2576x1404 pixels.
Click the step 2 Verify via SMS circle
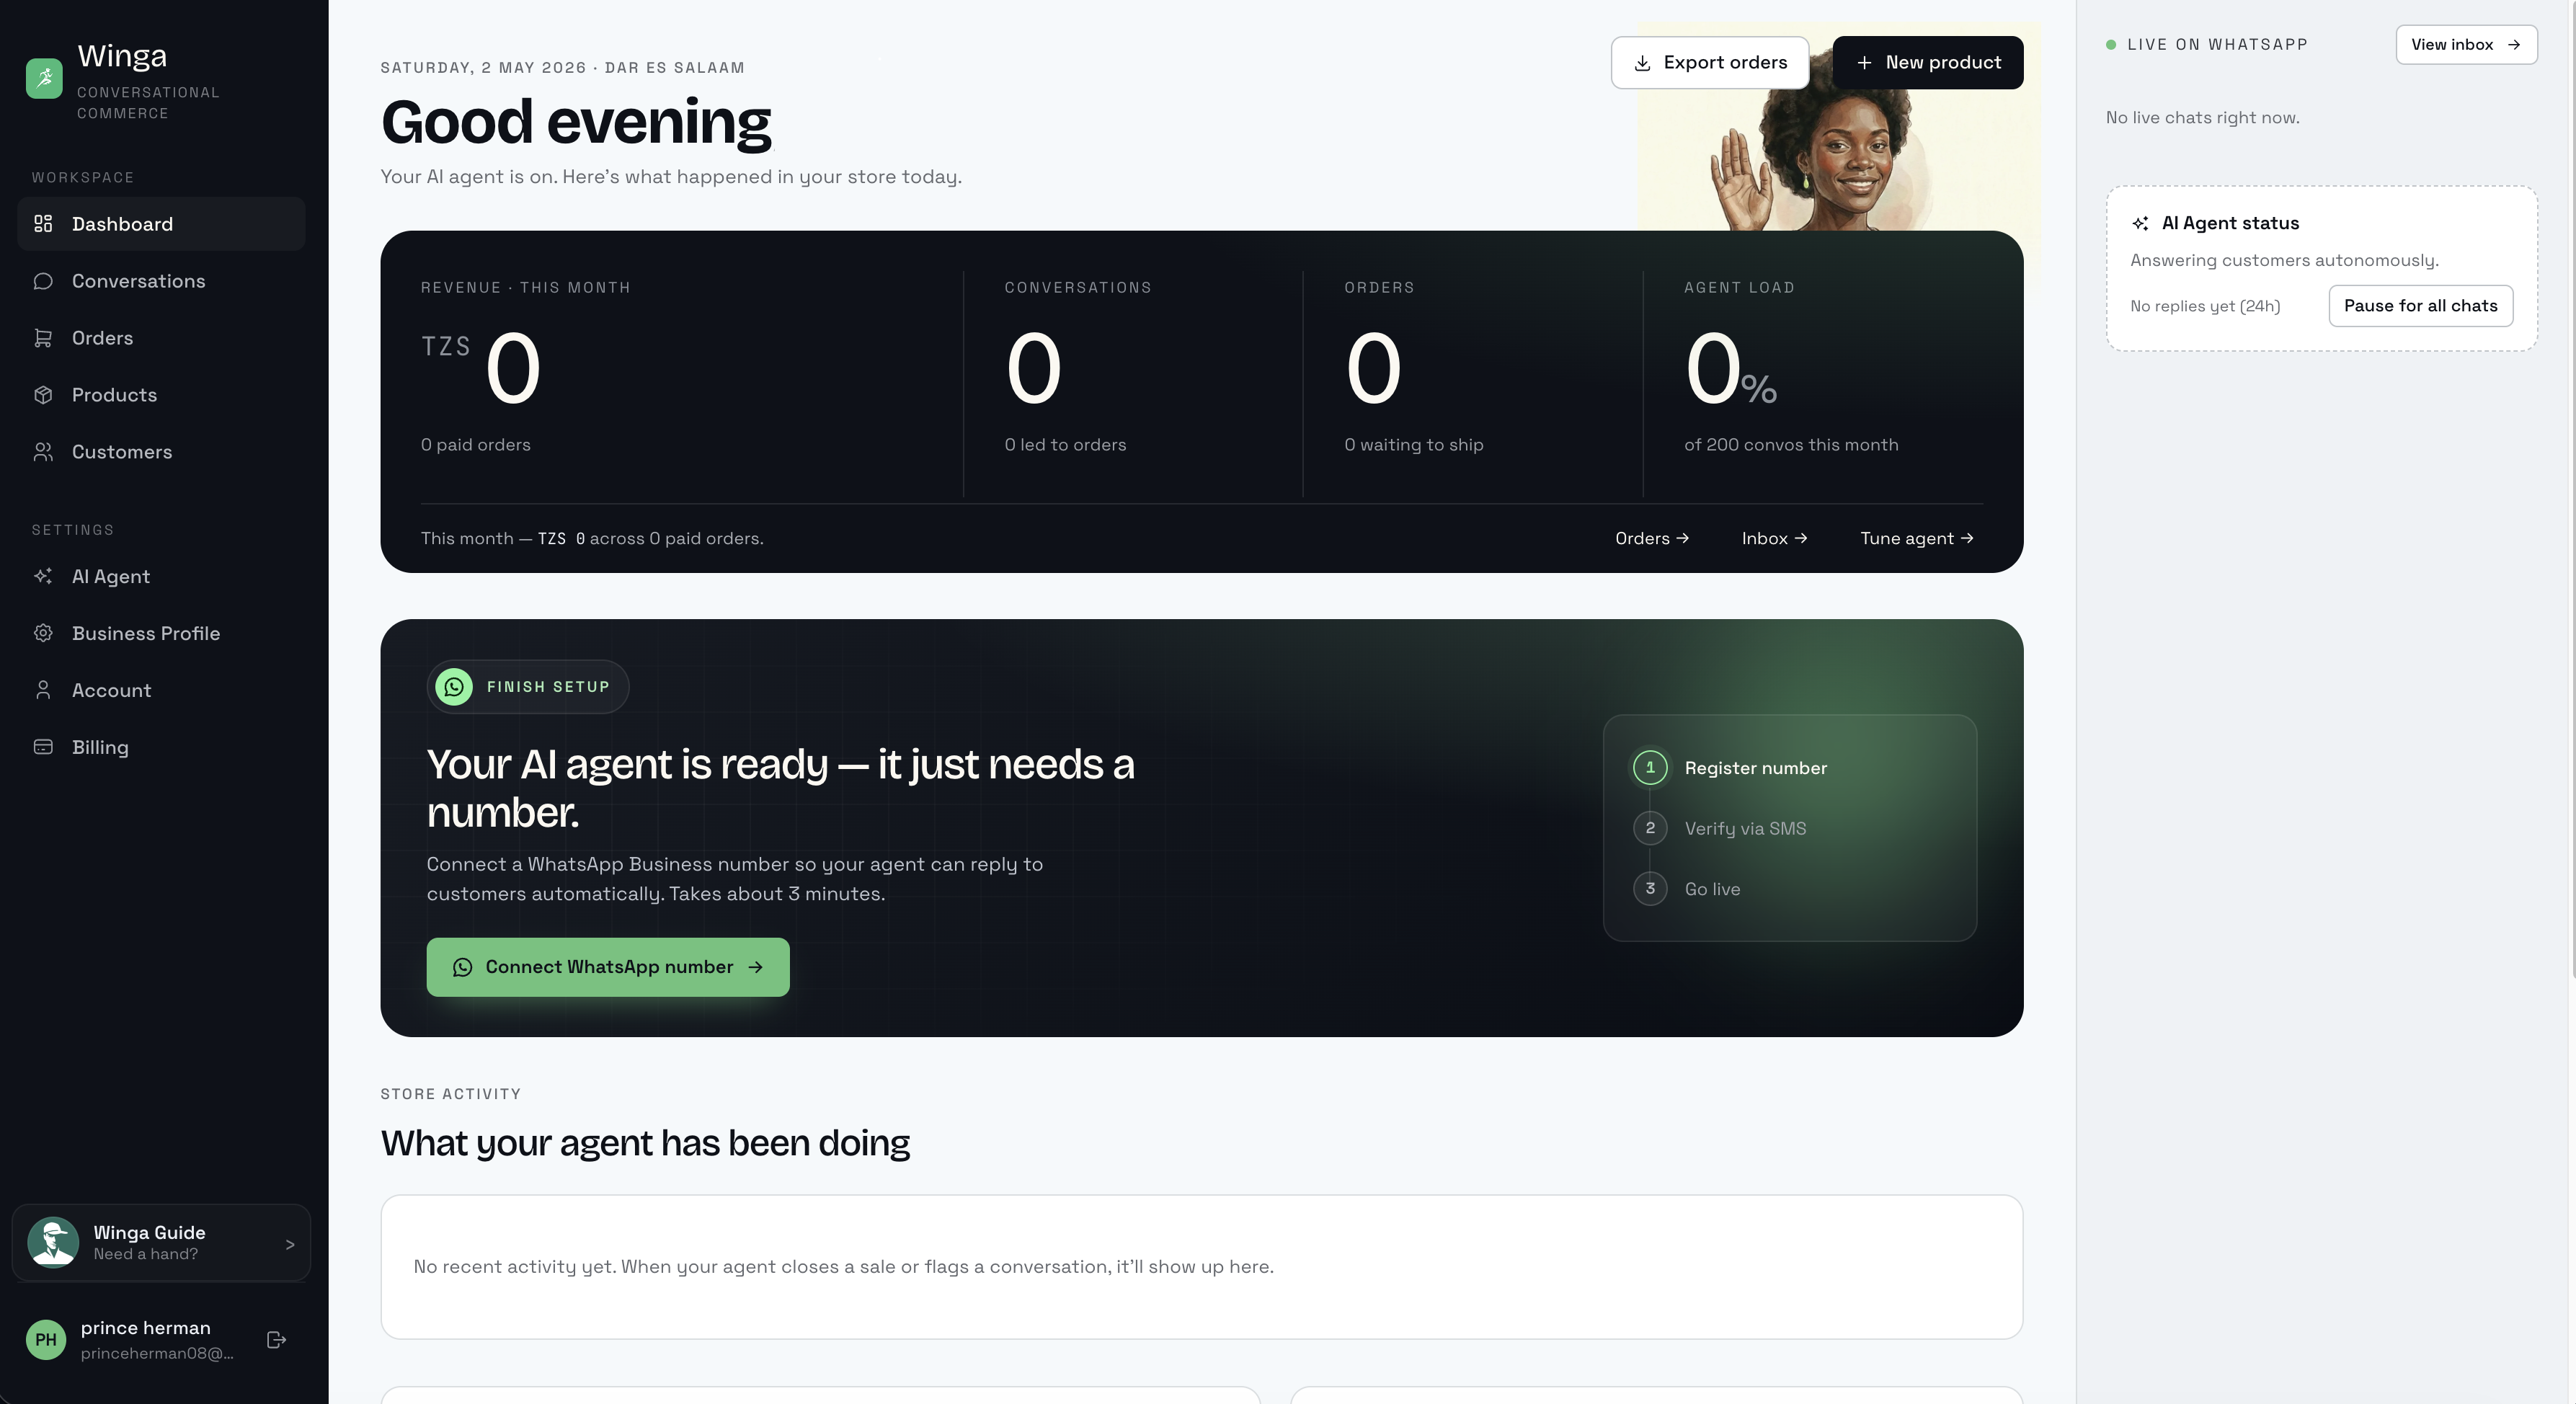coord(1650,828)
